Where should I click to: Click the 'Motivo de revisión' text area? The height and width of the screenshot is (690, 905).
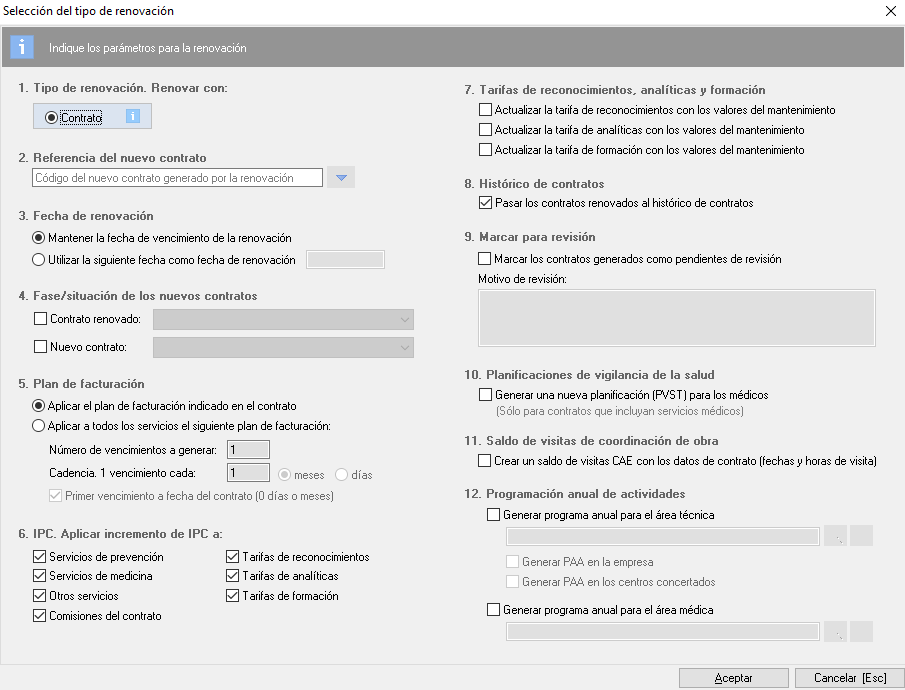pos(677,318)
